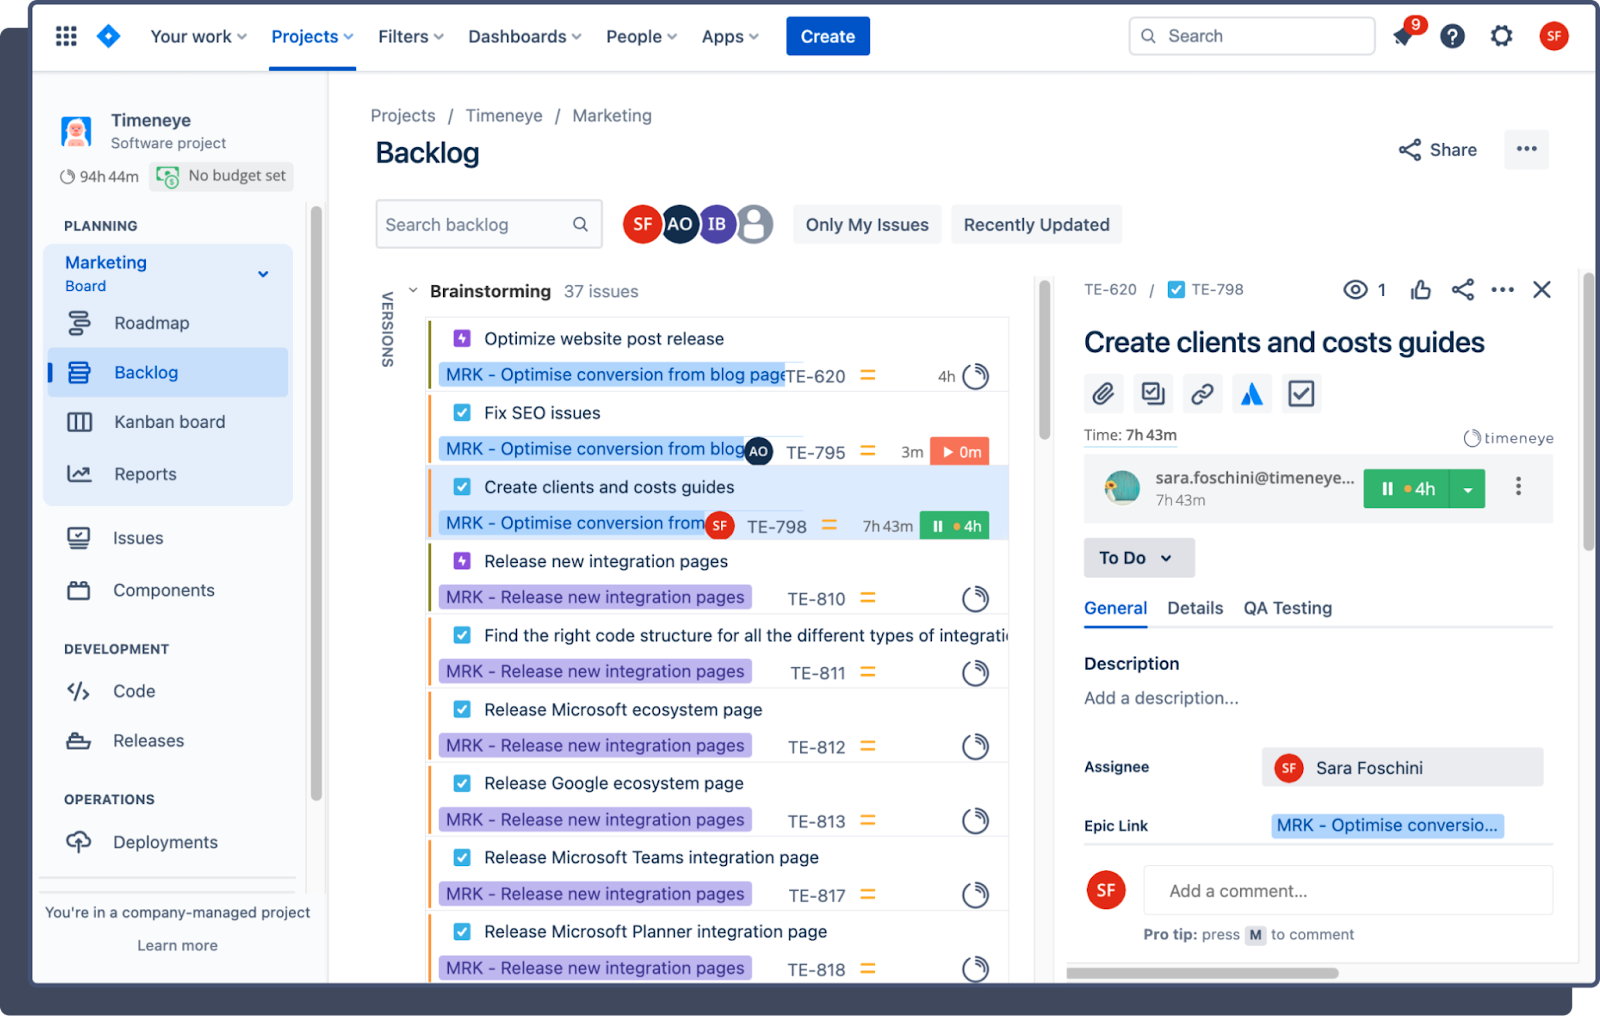Click the horizontal scrollbar in issue panel
This screenshot has height=1016, width=1600.
click(1202, 973)
